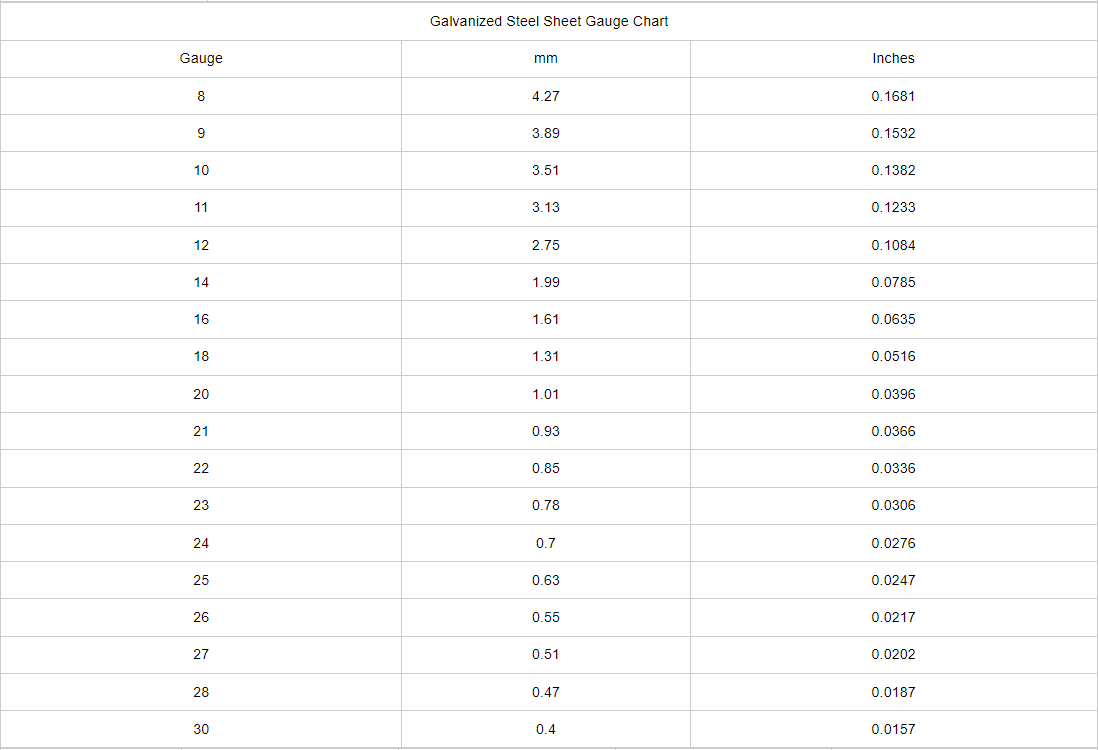This screenshot has height=750, width=1098.
Task: Click the 4.27 mm value cell
Action: point(546,96)
